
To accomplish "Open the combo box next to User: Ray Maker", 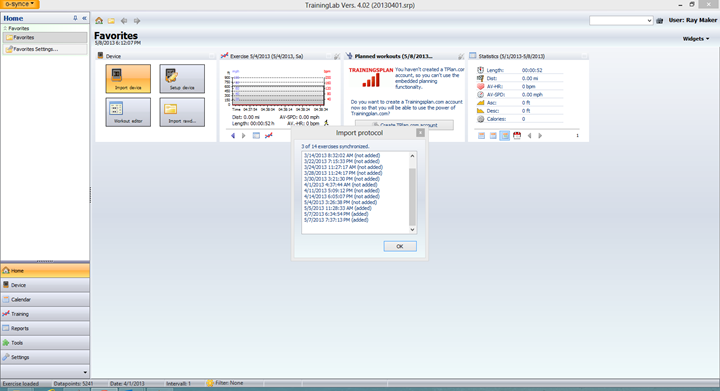I will [x=621, y=21].
